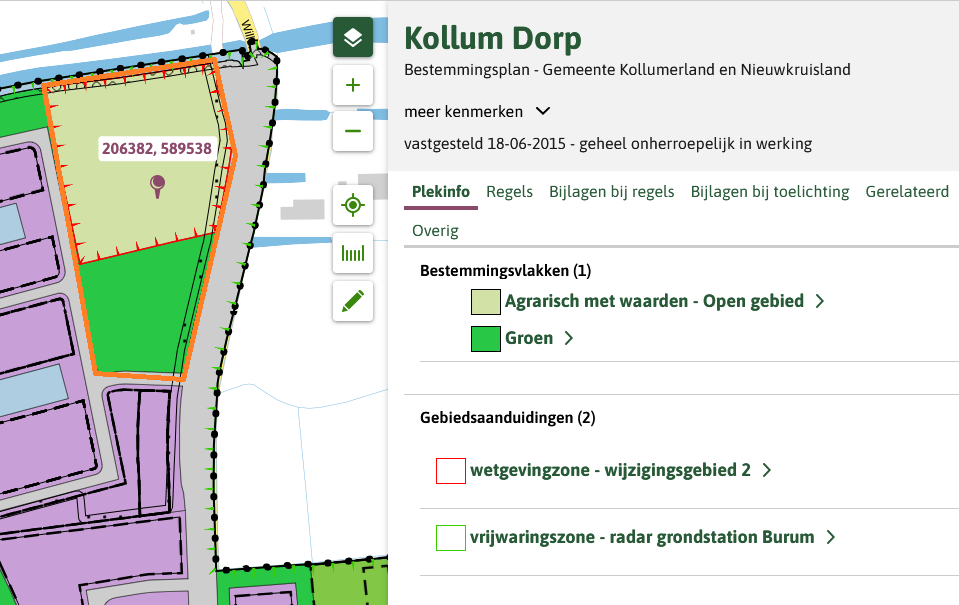Open the Groen bestemmingsvlak link
Image resolution: width=959 pixels, height=605 pixels.
tap(529, 338)
